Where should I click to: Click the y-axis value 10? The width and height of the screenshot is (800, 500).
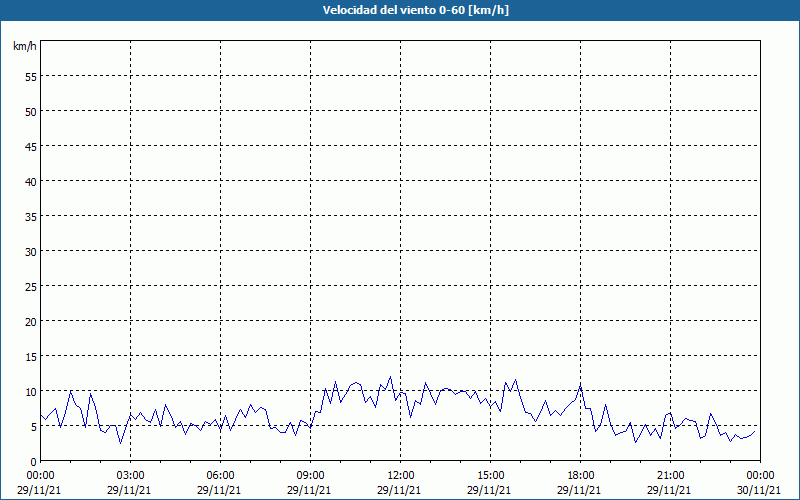[31, 391]
